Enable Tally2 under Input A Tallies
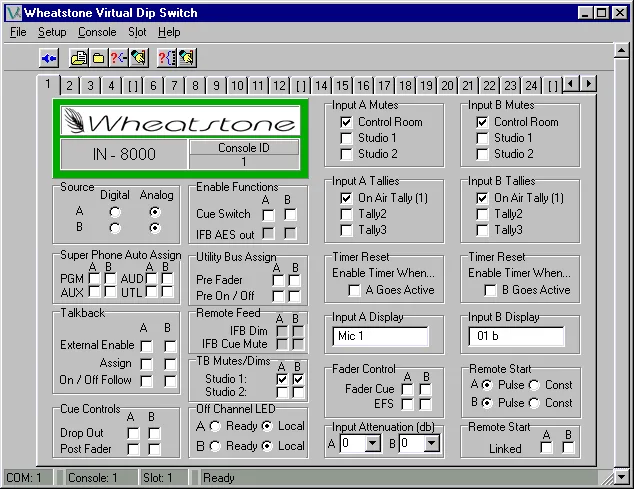 pyautogui.click(x=346, y=214)
